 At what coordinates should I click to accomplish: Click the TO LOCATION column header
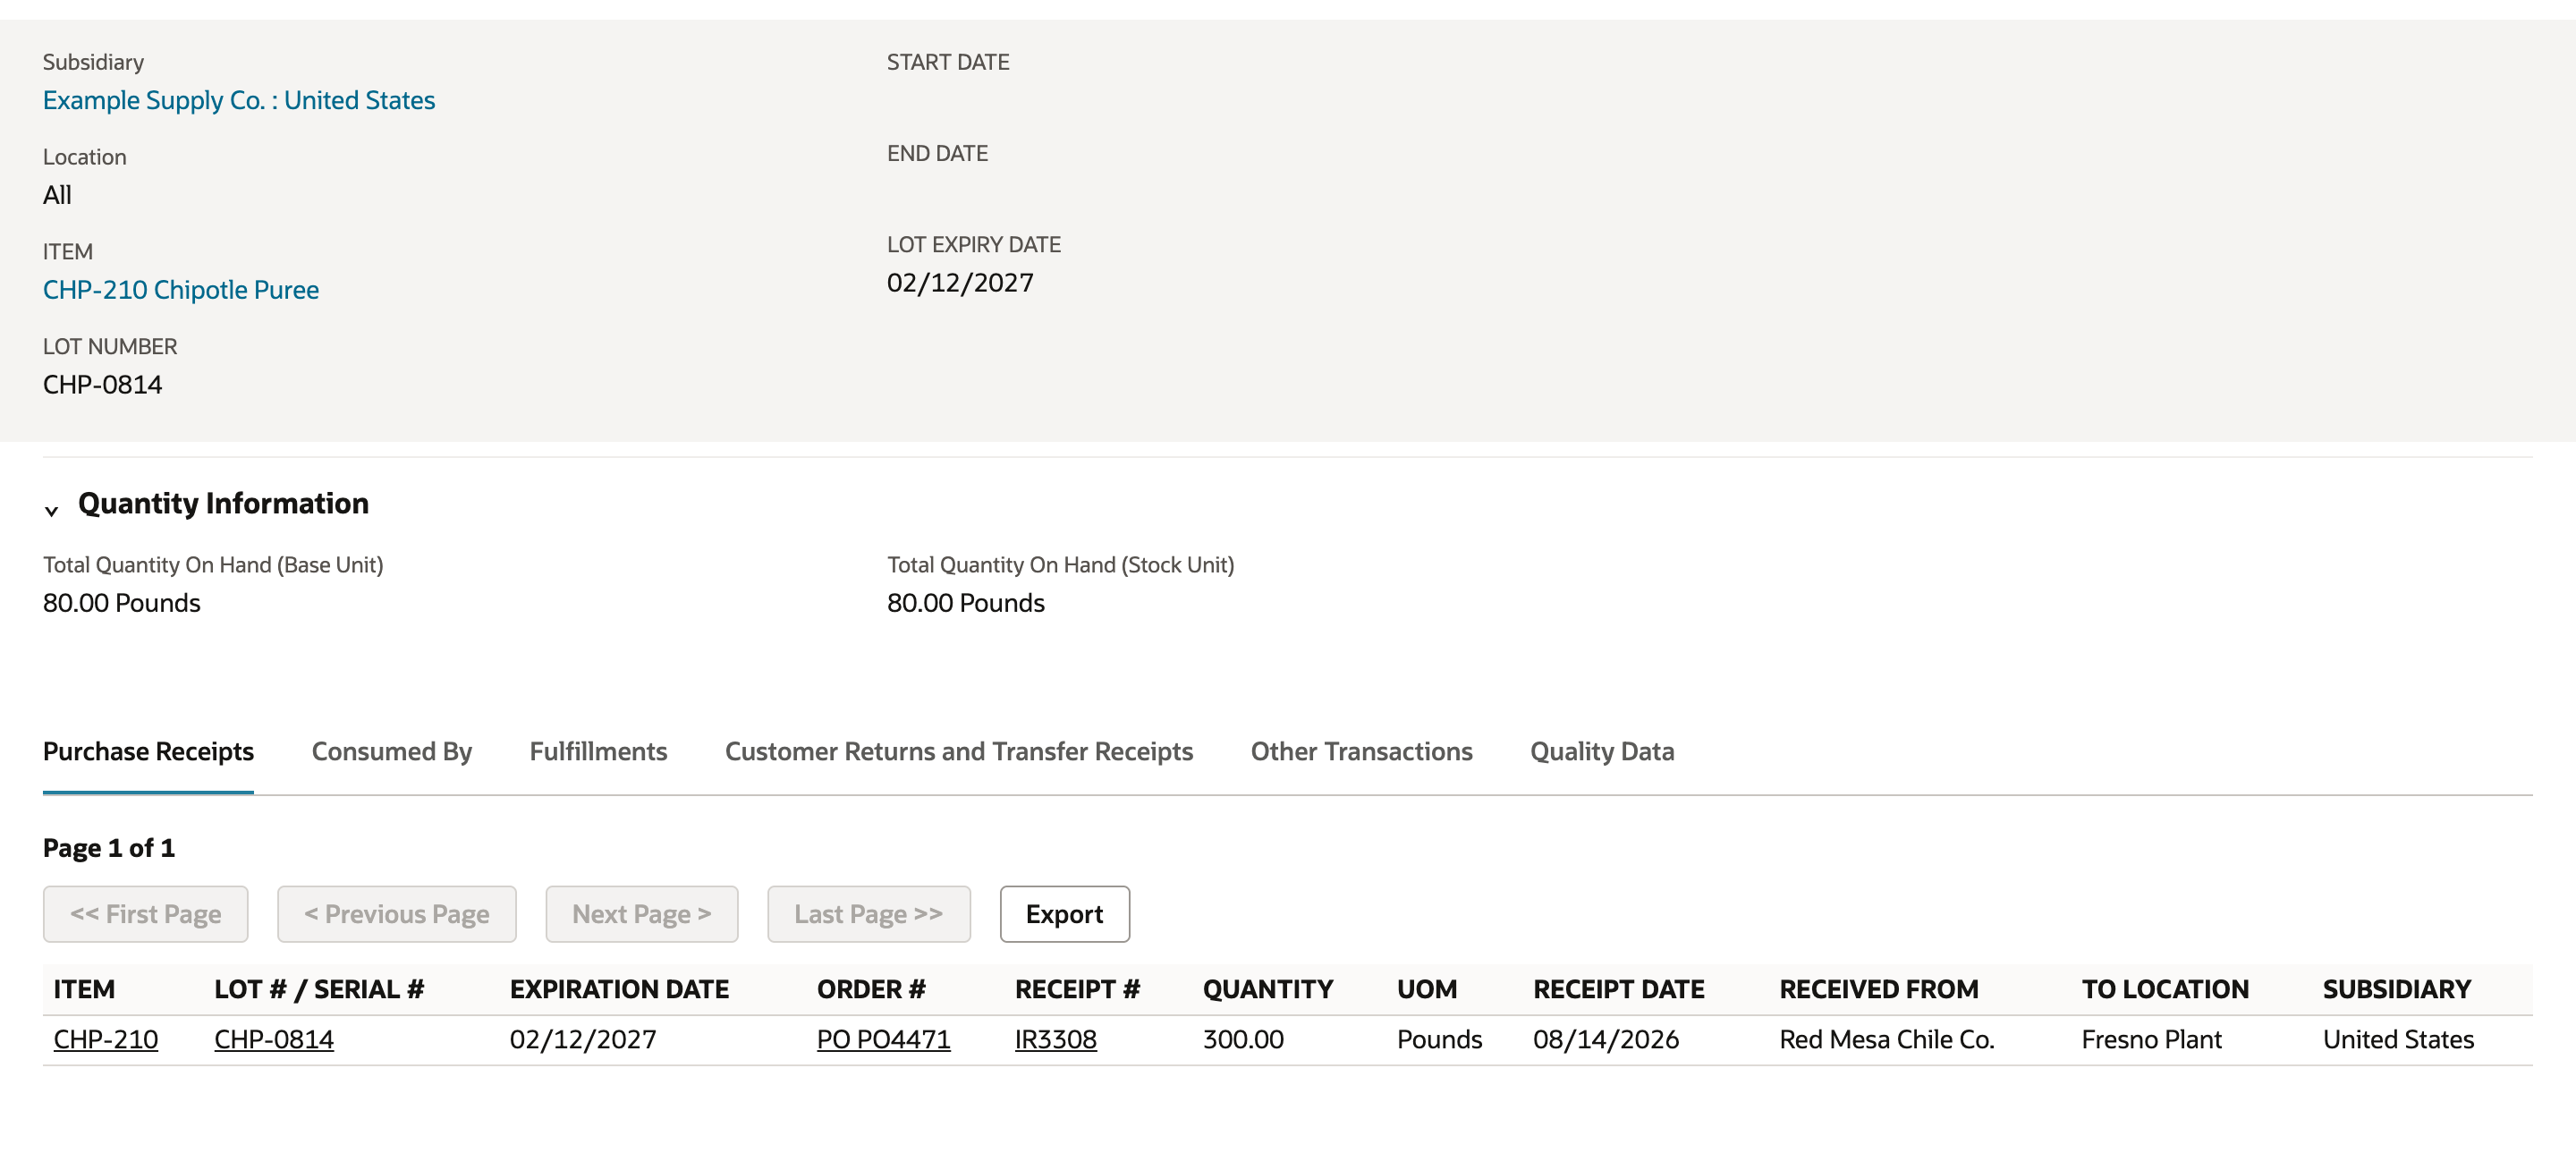[2165, 990]
